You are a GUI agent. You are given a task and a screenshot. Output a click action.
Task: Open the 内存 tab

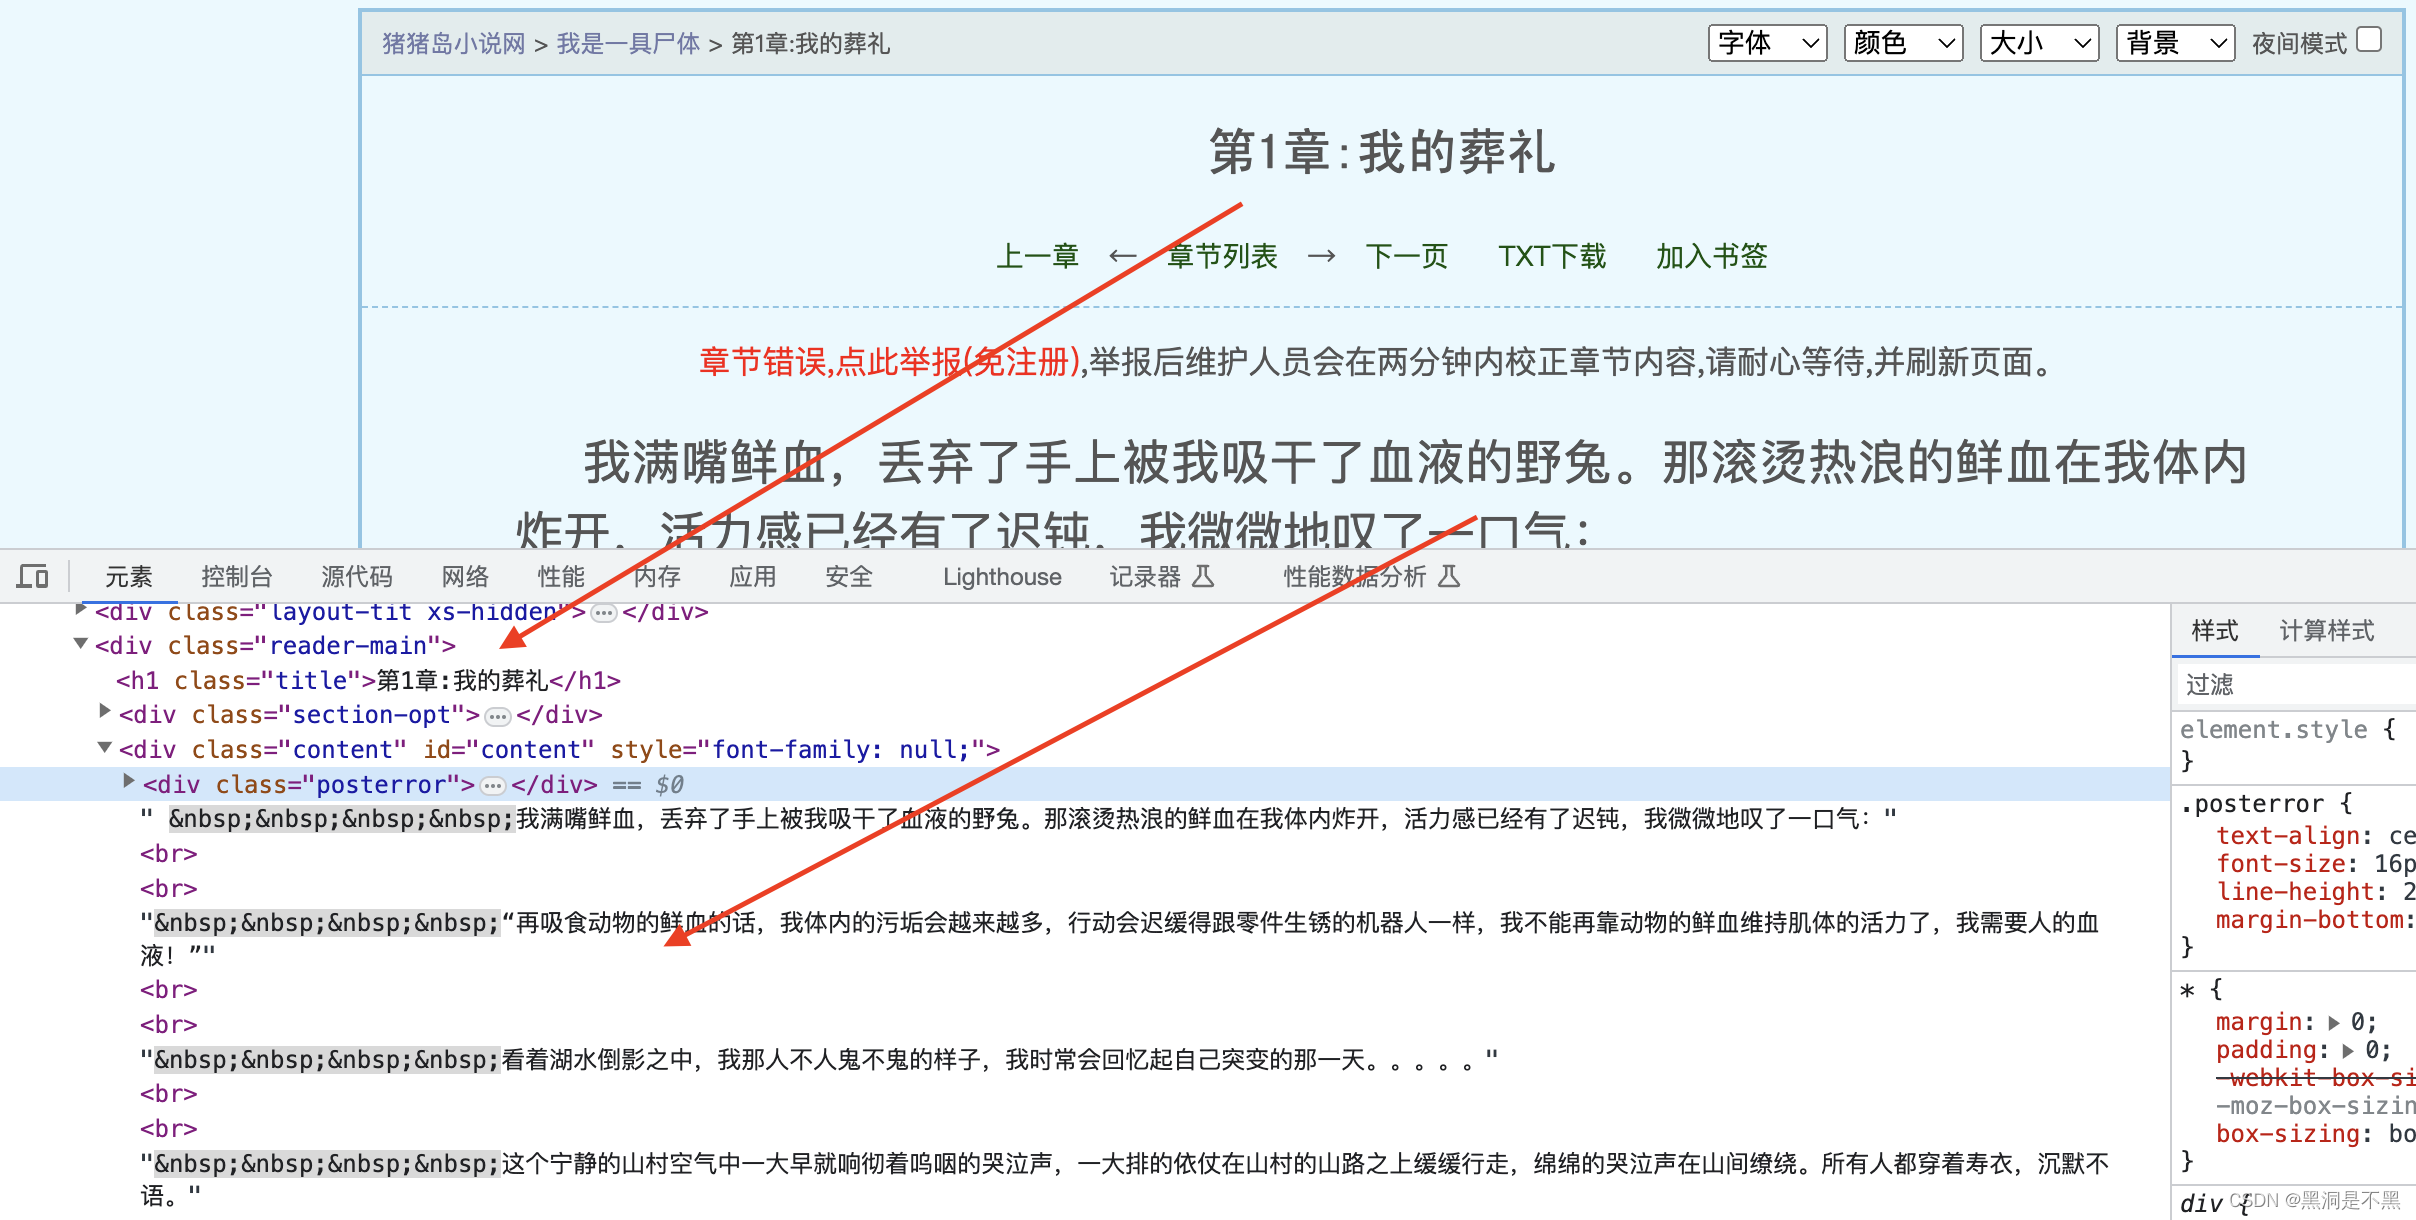(x=658, y=577)
